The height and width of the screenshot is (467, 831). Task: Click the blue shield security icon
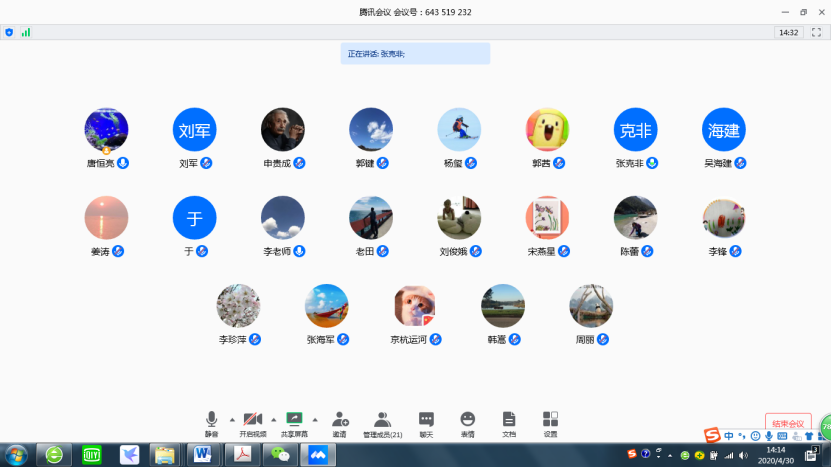click(x=9, y=32)
